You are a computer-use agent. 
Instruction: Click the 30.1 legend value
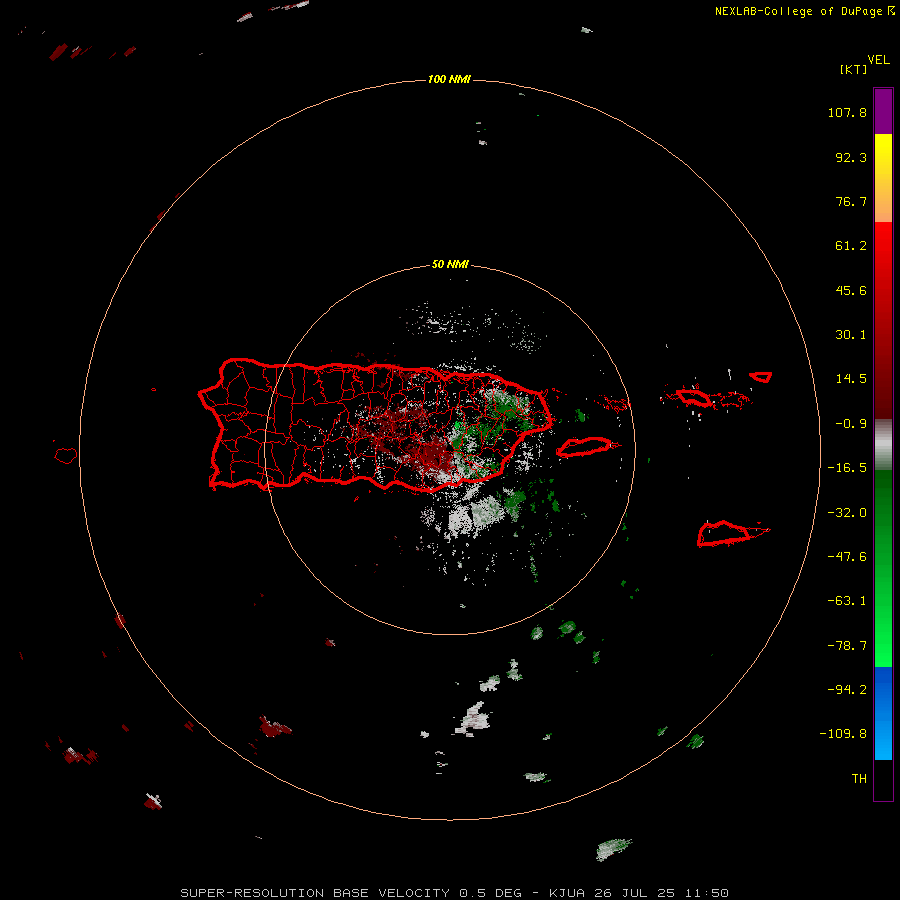coord(851,335)
